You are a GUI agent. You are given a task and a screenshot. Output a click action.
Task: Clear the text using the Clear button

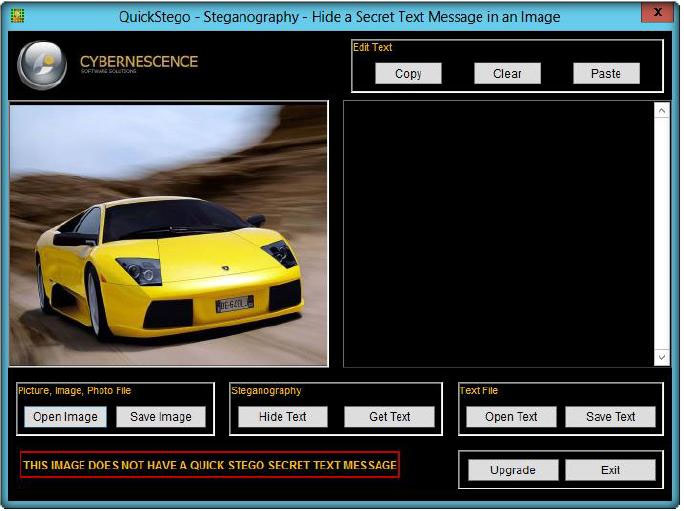tap(507, 74)
